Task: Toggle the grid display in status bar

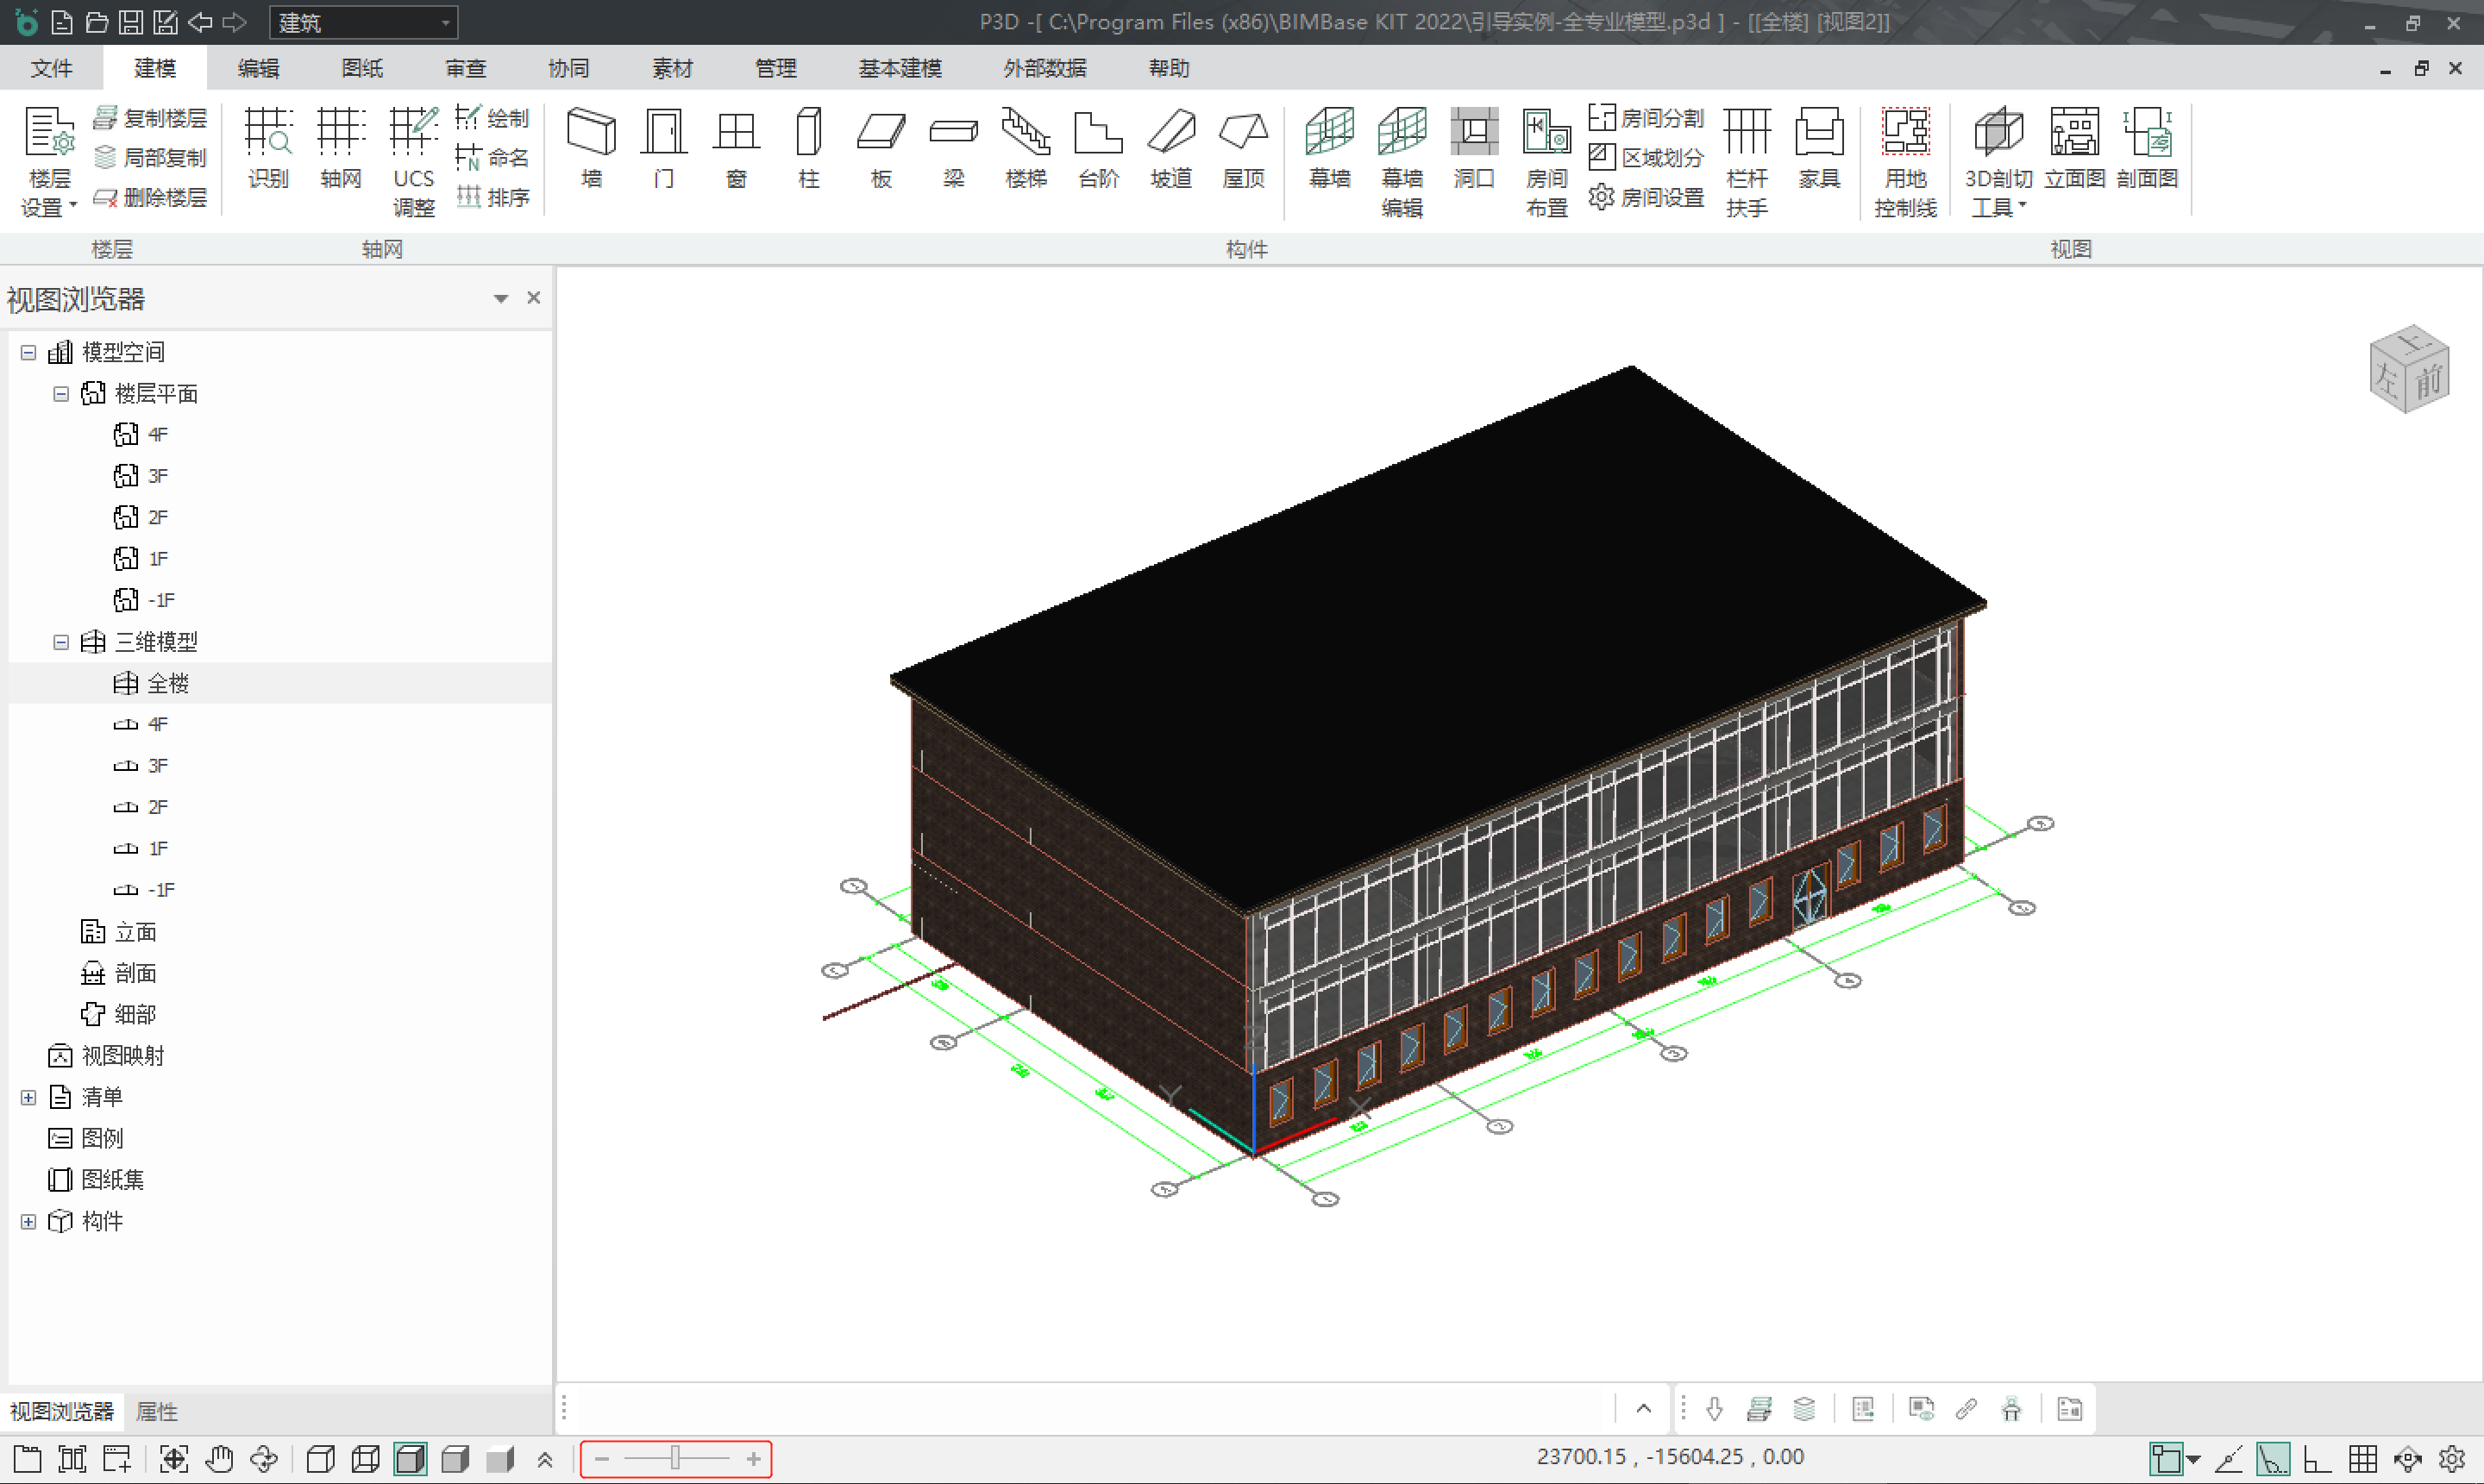Action: click(2363, 1459)
